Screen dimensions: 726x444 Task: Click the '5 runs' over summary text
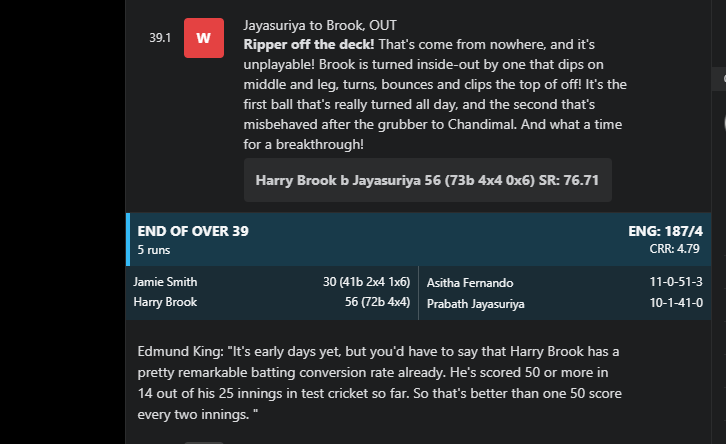[x=154, y=250]
